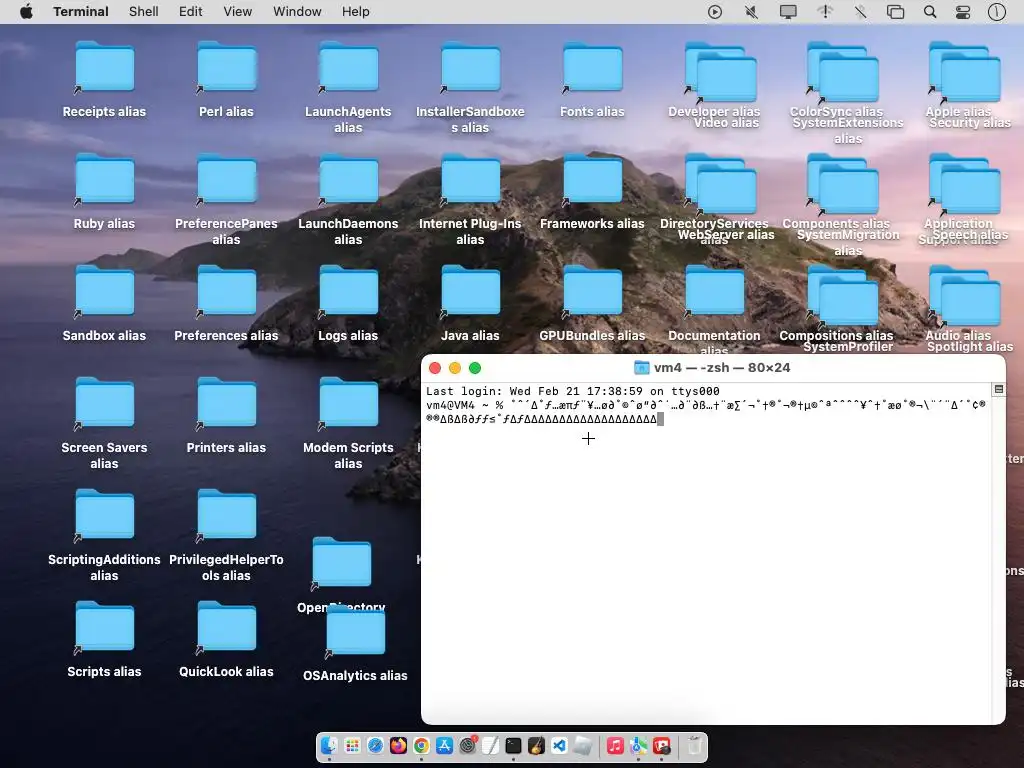Open the display menu bar icon
1024x768 pixels.
click(x=788, y=12)
